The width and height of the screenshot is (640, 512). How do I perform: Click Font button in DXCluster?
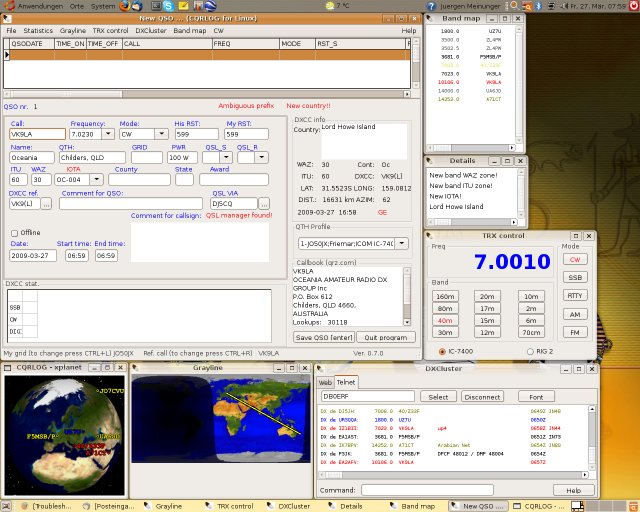tap(536, 397)
